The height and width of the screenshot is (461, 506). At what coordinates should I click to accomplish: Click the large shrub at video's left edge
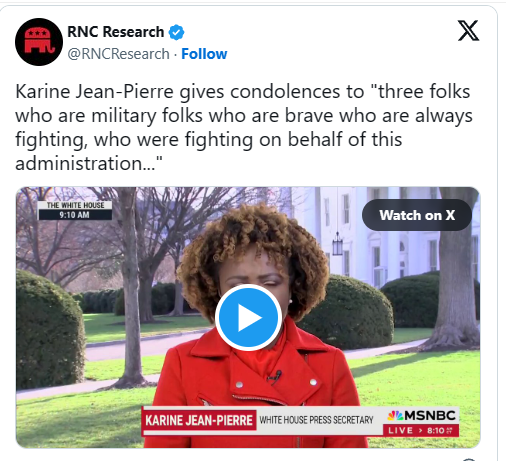(x=49, y=330)
